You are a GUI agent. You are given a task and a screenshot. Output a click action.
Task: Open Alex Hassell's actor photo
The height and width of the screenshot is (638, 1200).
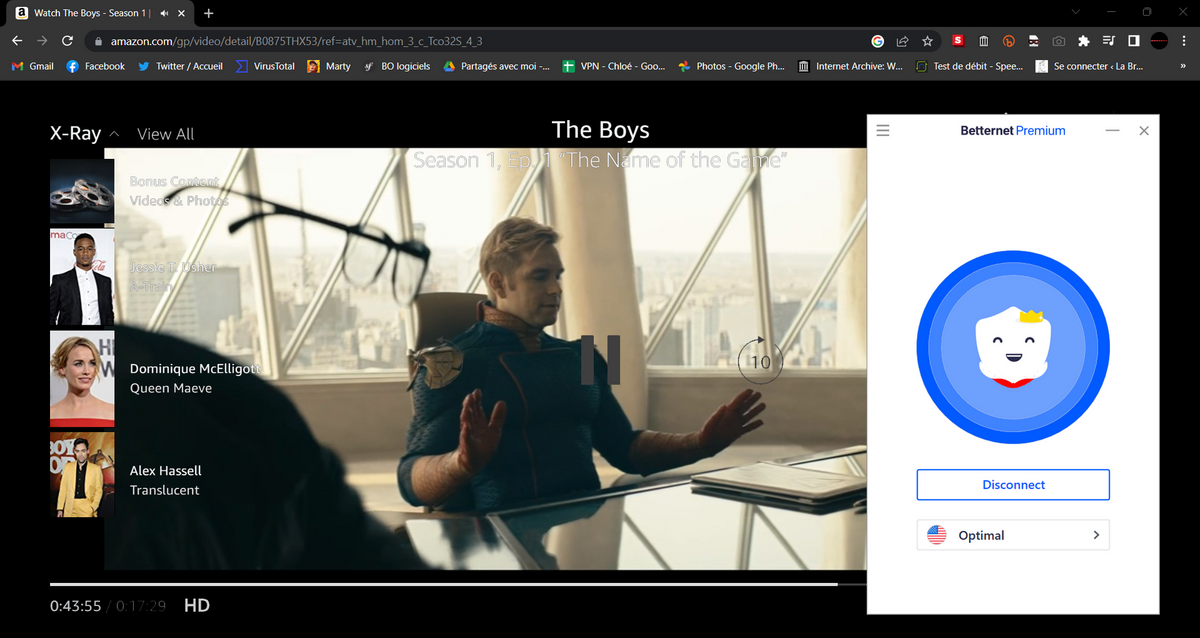[x=82, y=475]
